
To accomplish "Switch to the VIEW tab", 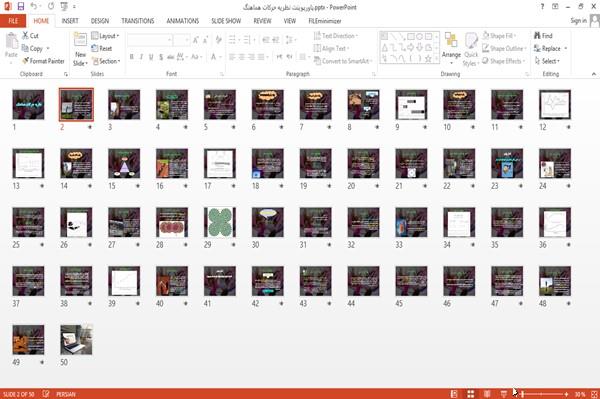I will tap(290, 21).
